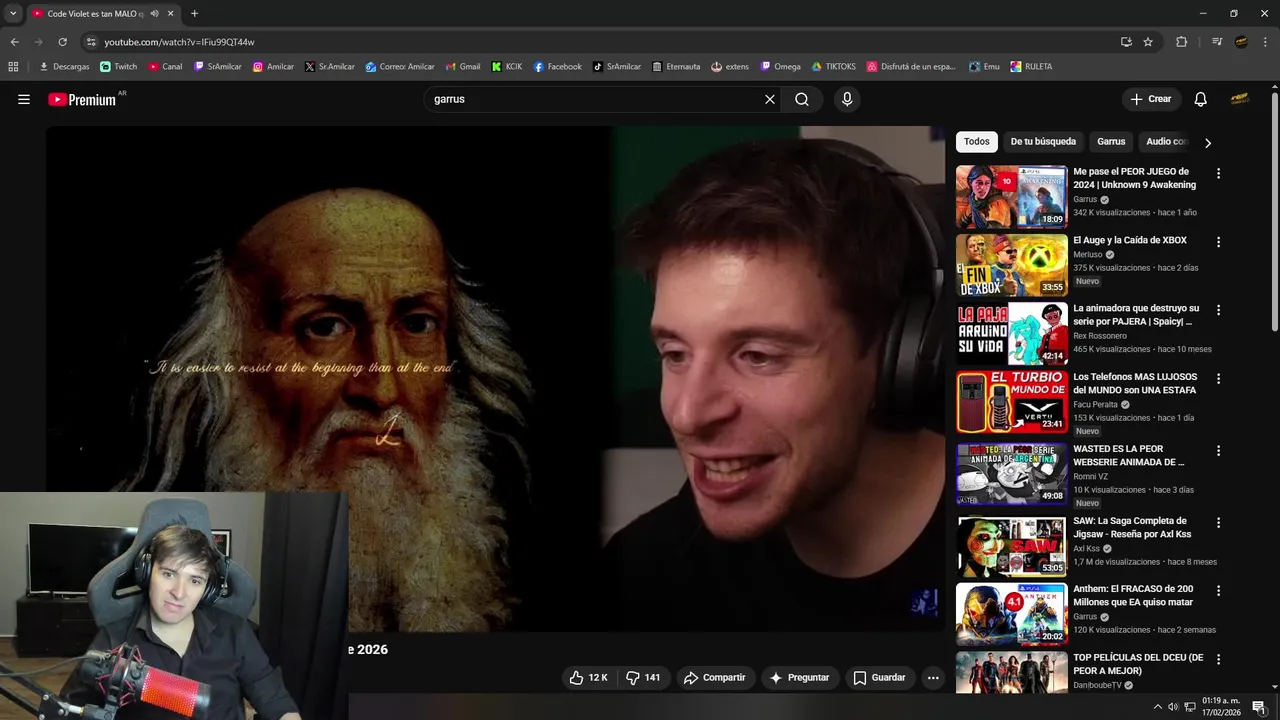
Task: Open the SAW Jigsaw thumbnail
Action: 1011,546
